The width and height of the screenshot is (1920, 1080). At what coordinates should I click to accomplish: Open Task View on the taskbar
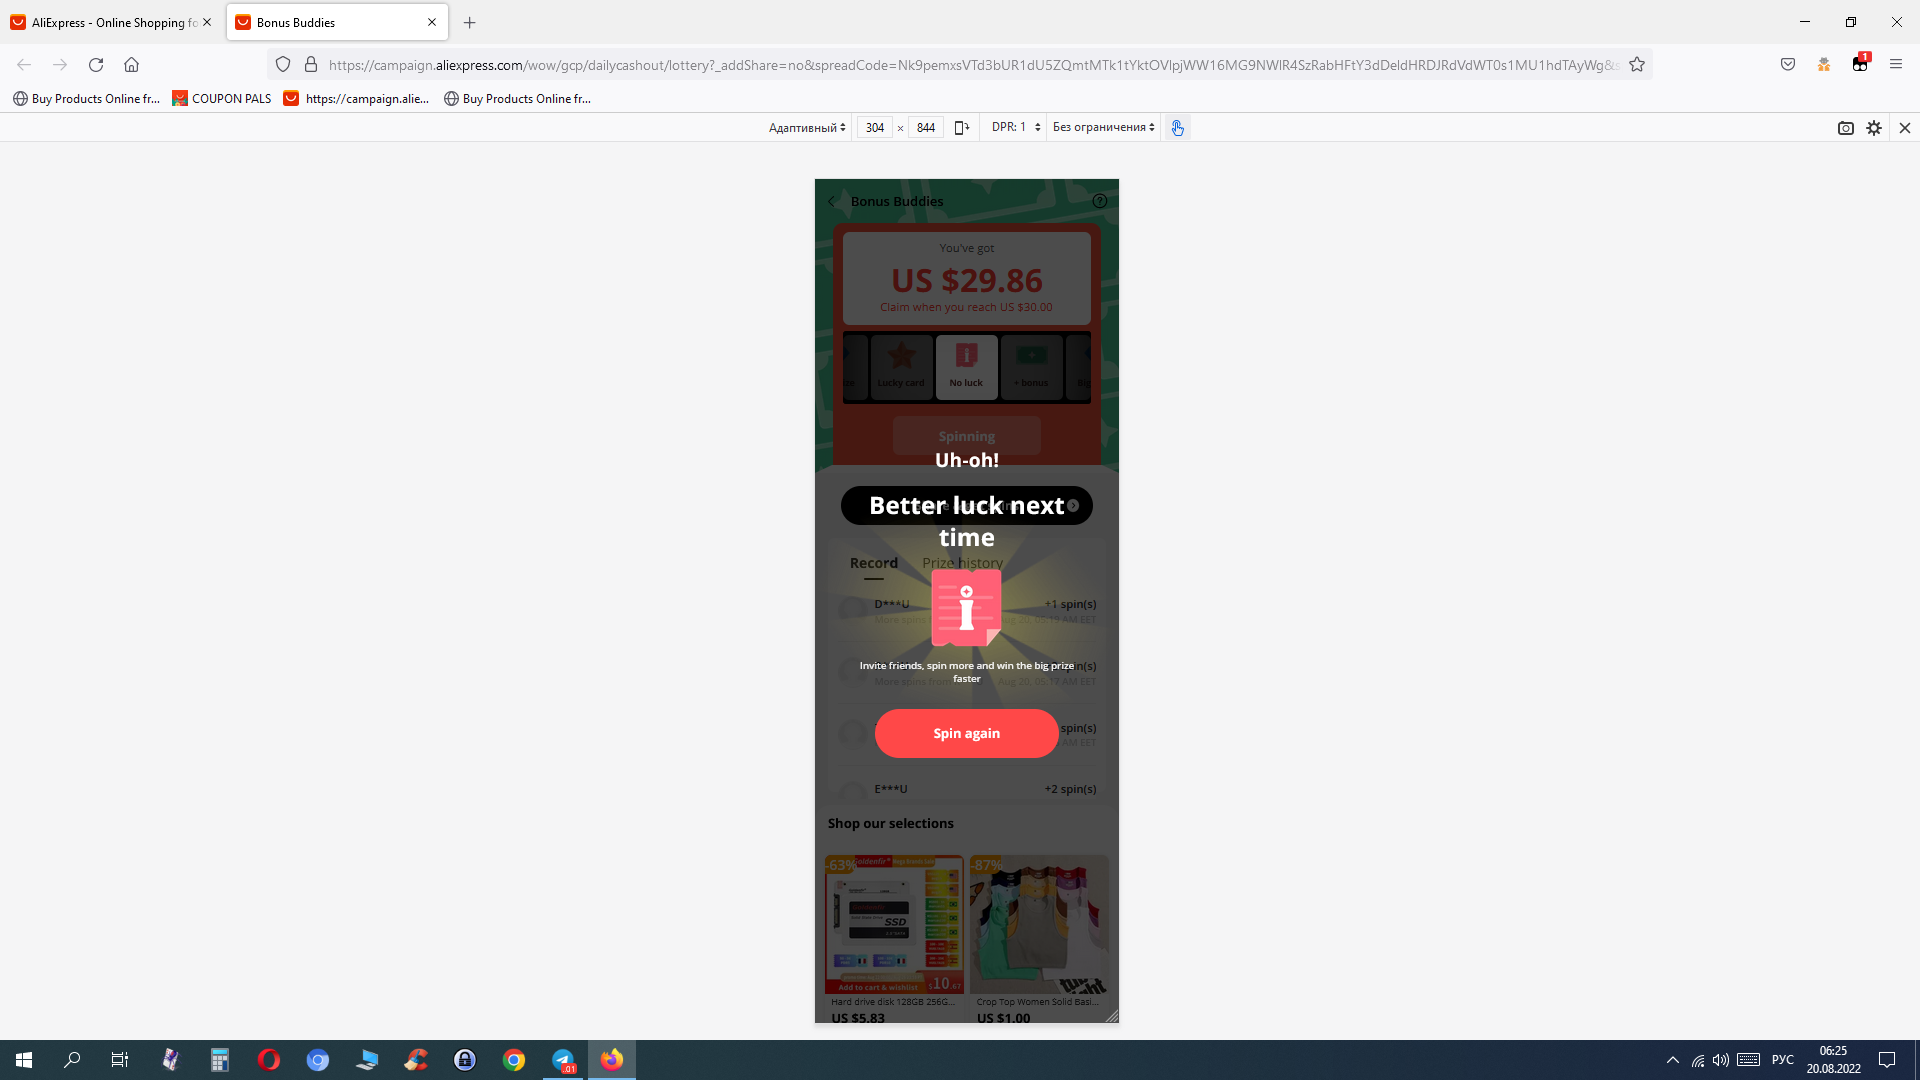click(x=120, y=1060)
